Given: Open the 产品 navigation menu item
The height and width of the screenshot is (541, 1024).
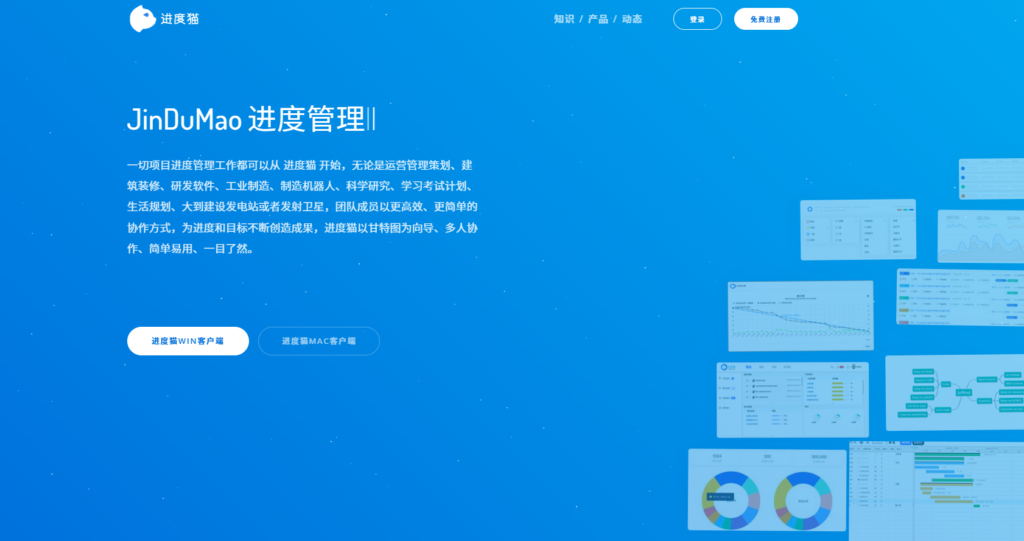Looking at the screenshot, I should [x=598, y=19].
